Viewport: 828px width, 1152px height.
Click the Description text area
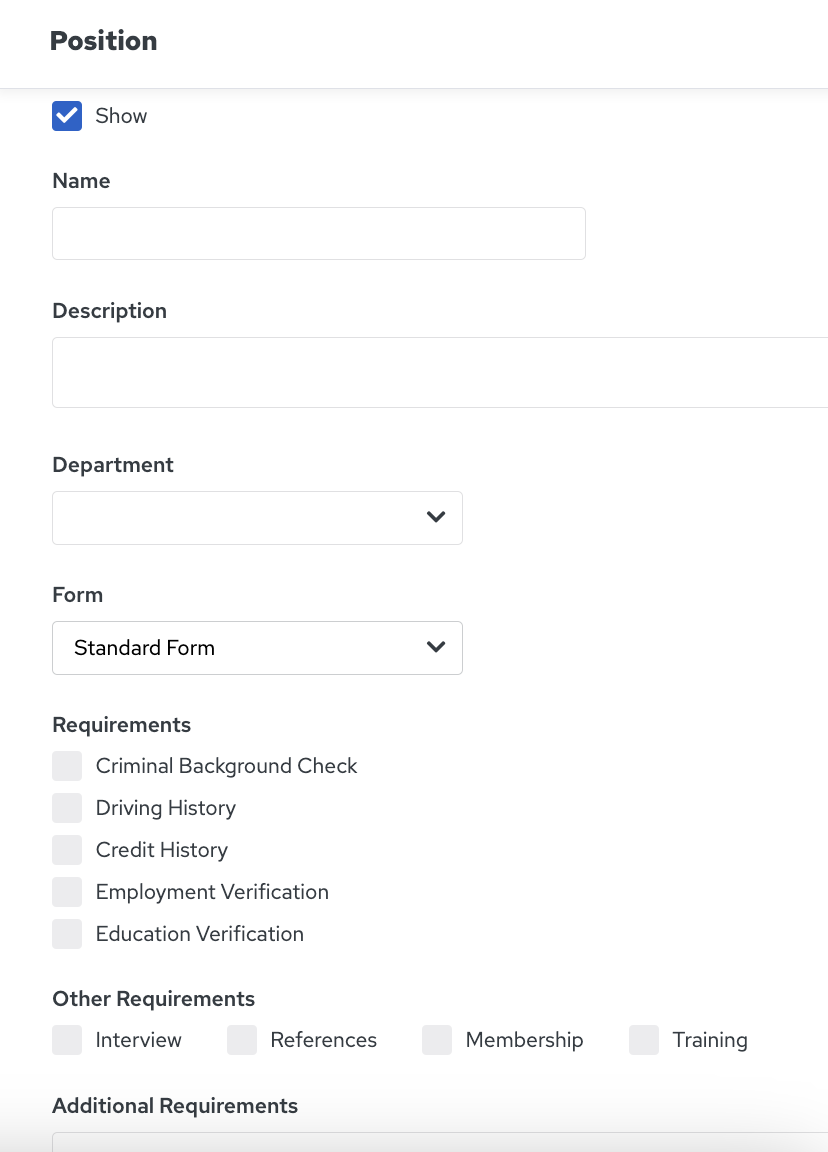[440, 372]
